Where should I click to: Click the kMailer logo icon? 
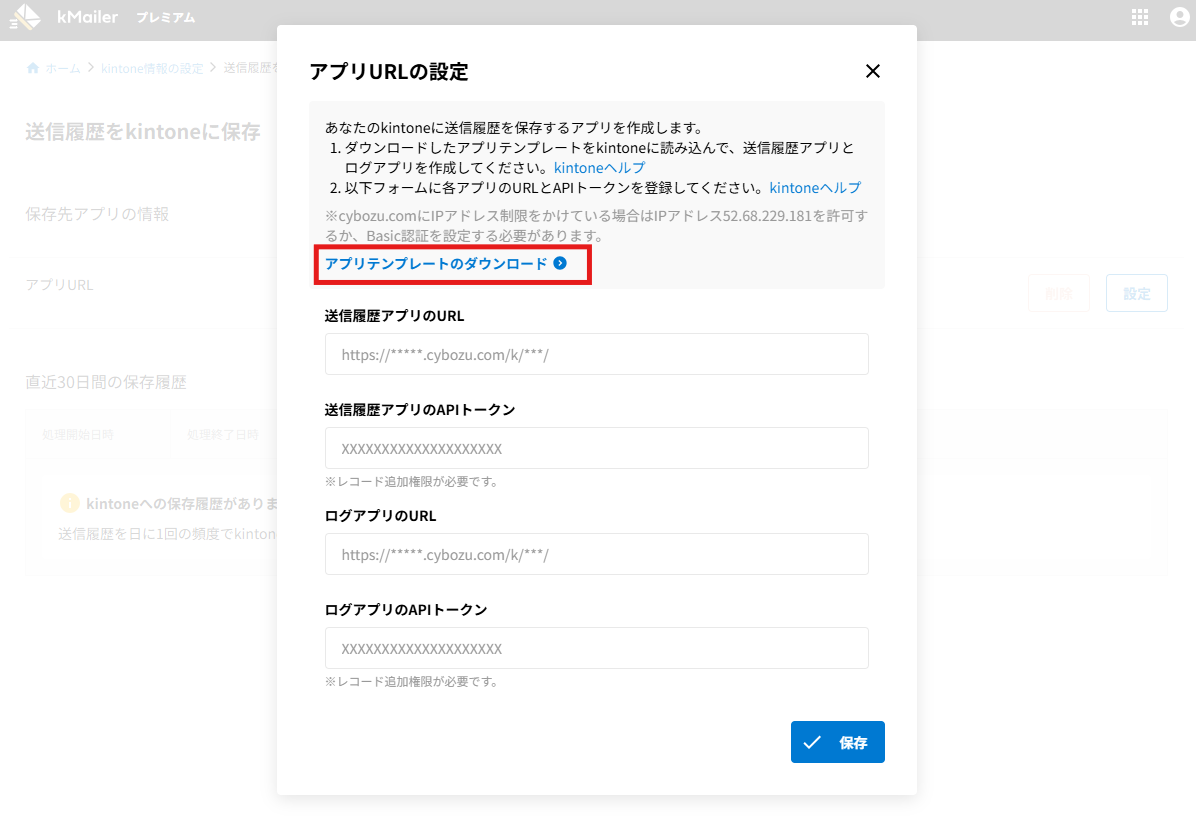point(25,17)
